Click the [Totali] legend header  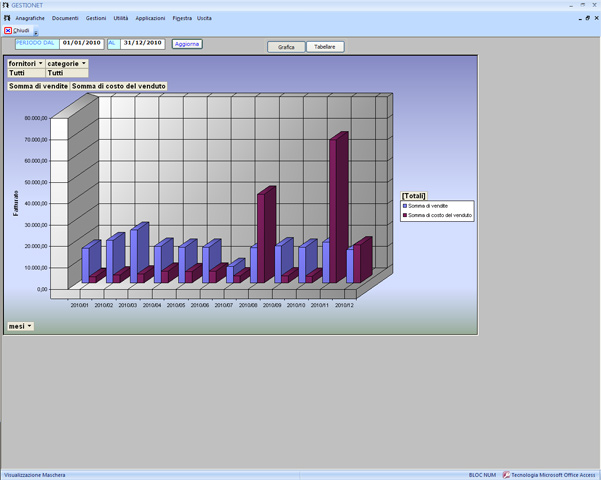click(414, 196)
